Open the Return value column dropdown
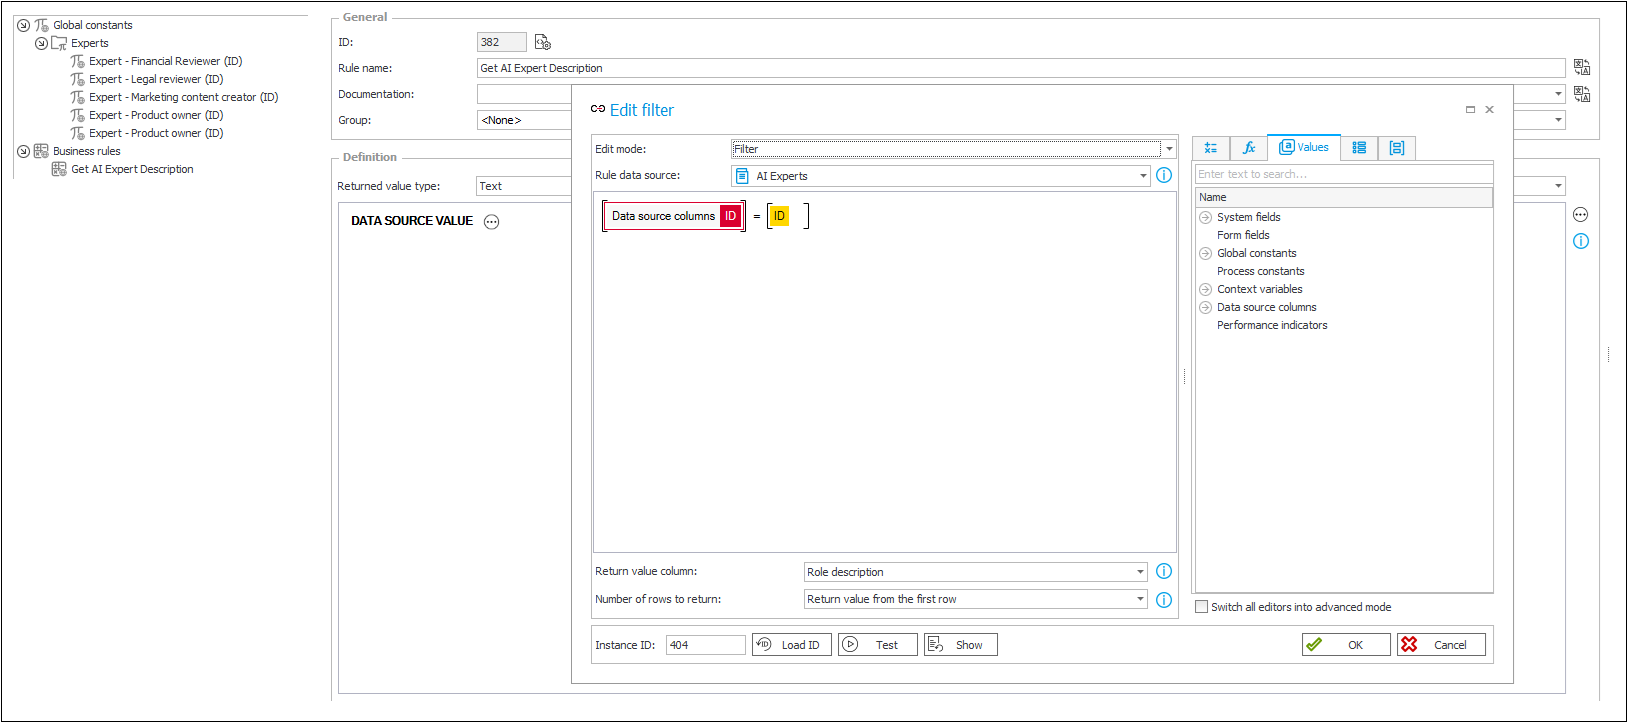This screenshot has height=725, width=1628. click(x=1140, y=572)
